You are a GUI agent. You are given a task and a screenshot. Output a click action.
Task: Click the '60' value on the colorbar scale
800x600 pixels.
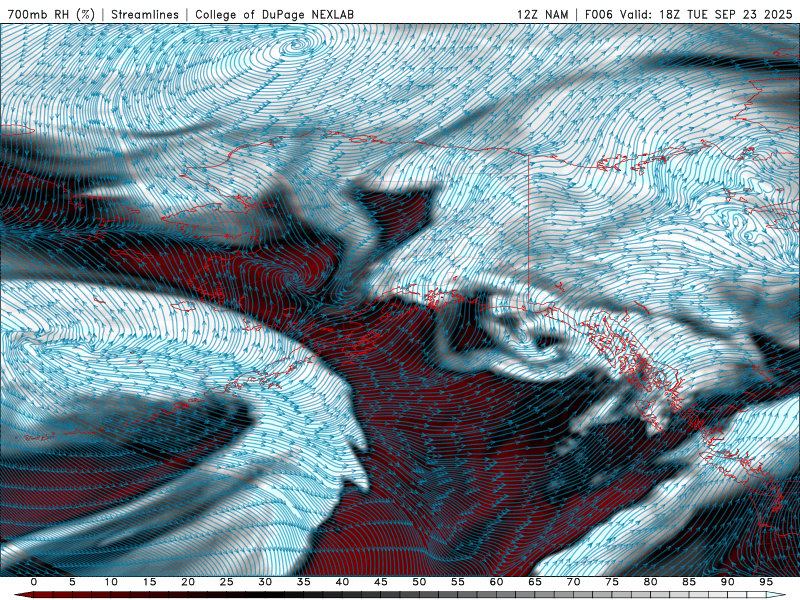click(x=496, y=582)
